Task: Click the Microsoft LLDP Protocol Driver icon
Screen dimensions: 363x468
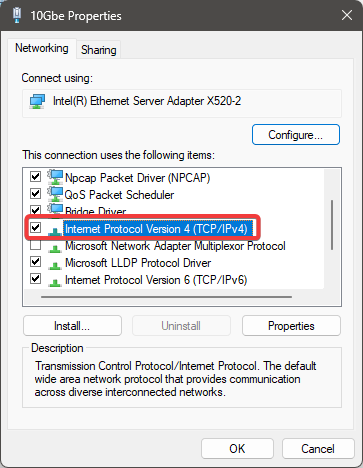Action: (x=55, y=265)
